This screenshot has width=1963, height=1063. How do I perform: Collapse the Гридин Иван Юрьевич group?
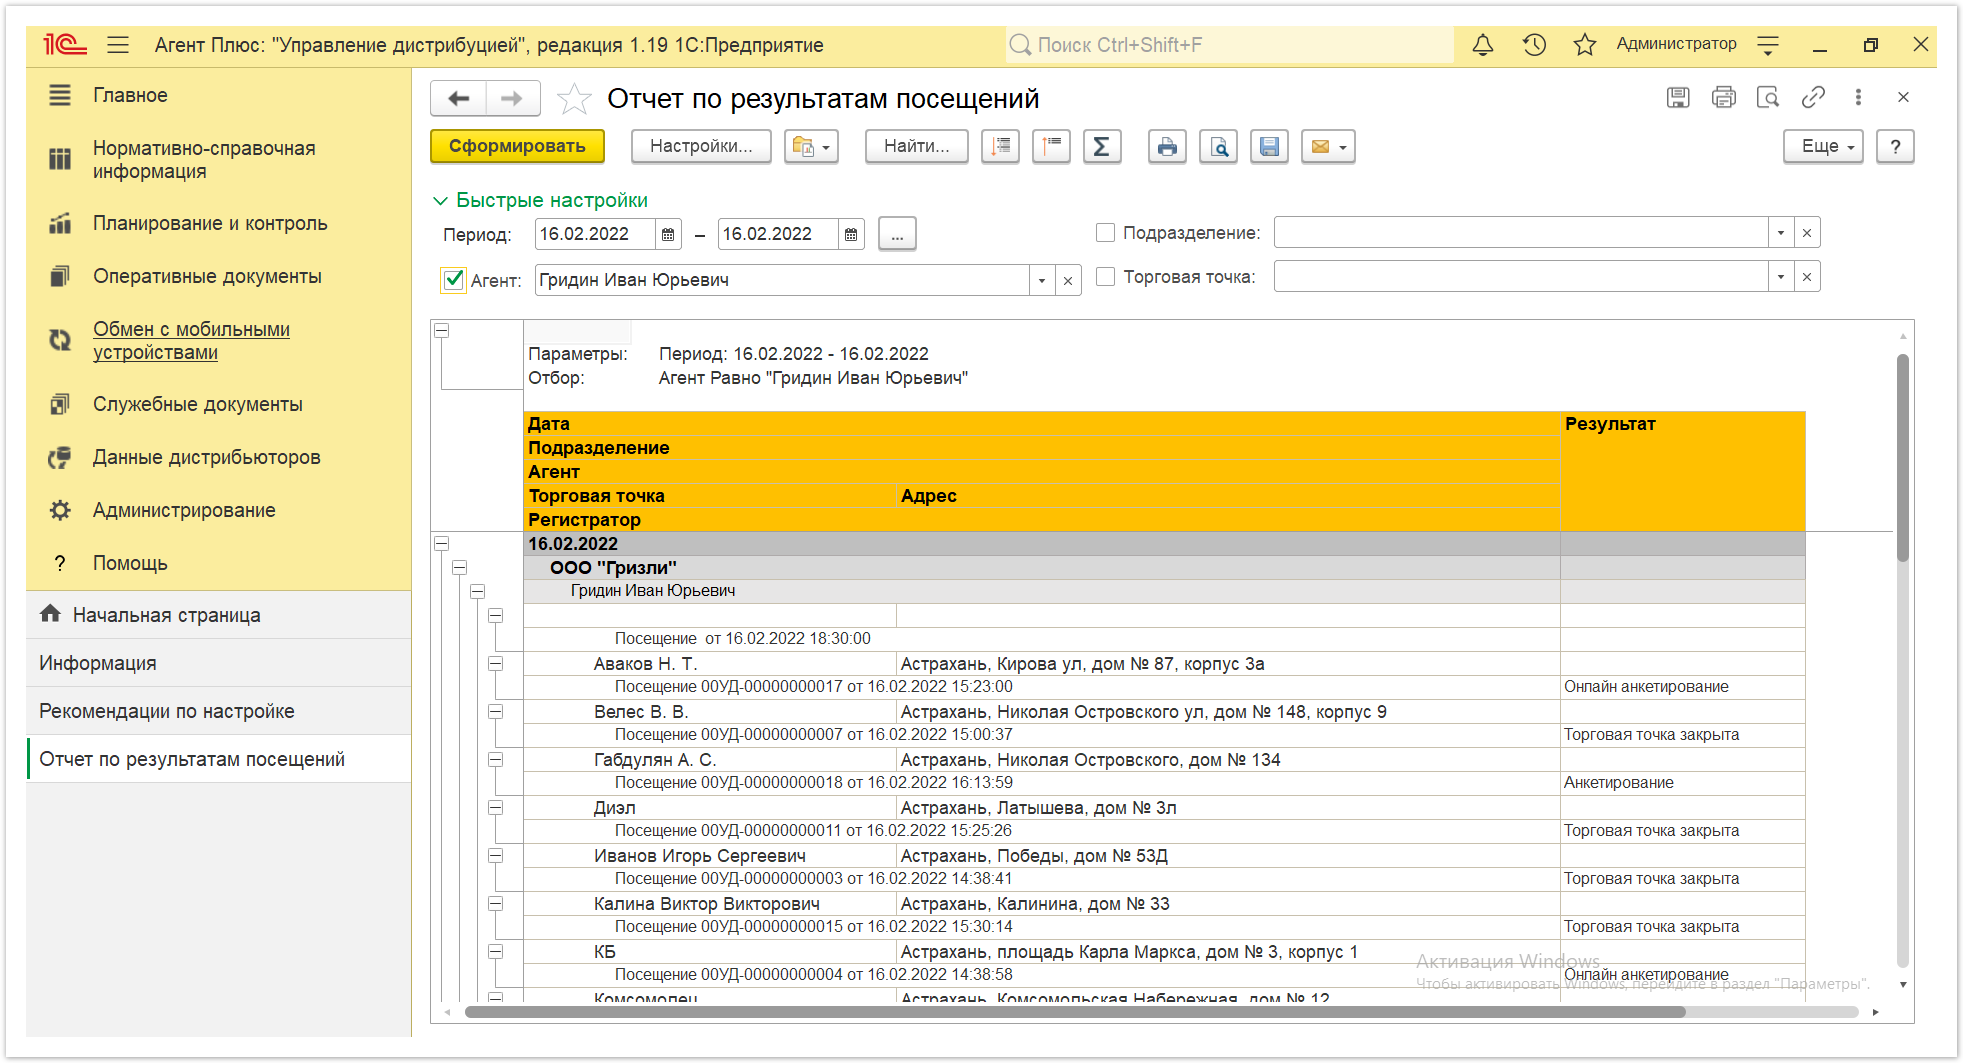pos(477,591)
